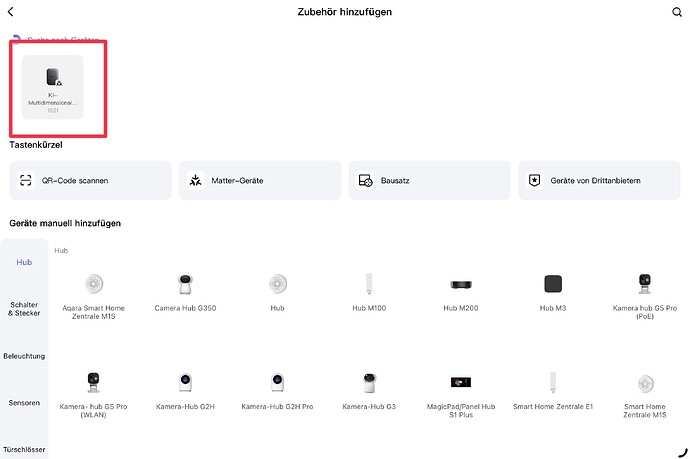Open the Türschlösser category
The image size is (690, 459).
24,448
